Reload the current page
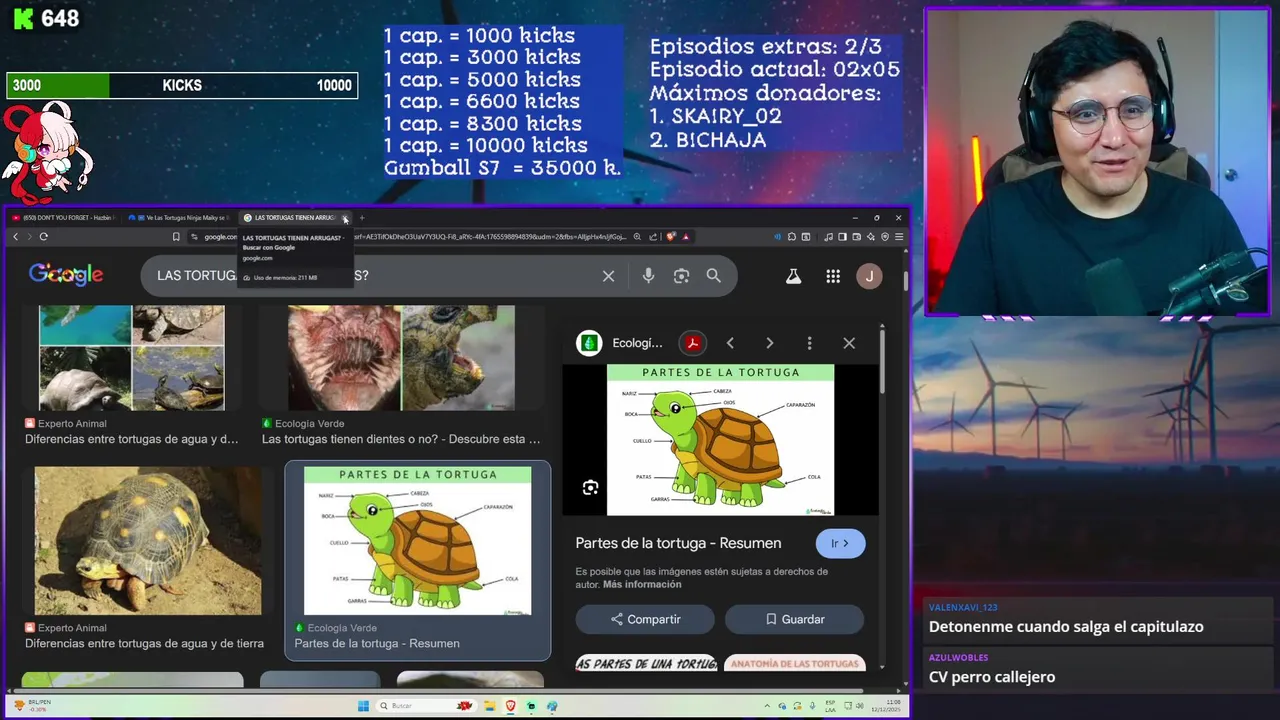The height and width of the screenshot is (720, 1280). (43, 237)
